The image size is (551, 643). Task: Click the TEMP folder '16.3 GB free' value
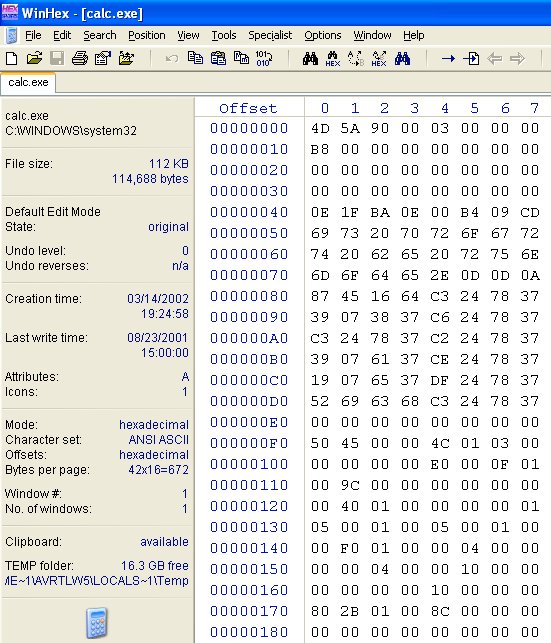(x=155, y=565)
